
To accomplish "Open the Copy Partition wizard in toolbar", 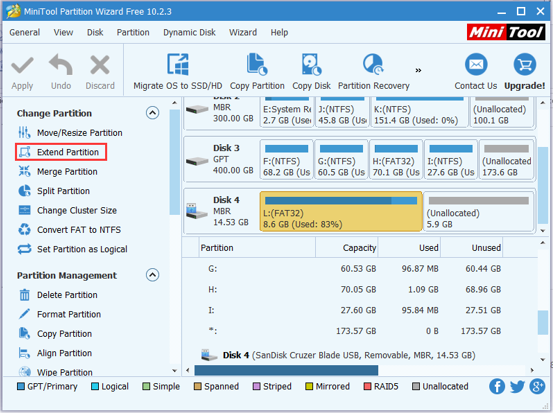I will (257, 71).
